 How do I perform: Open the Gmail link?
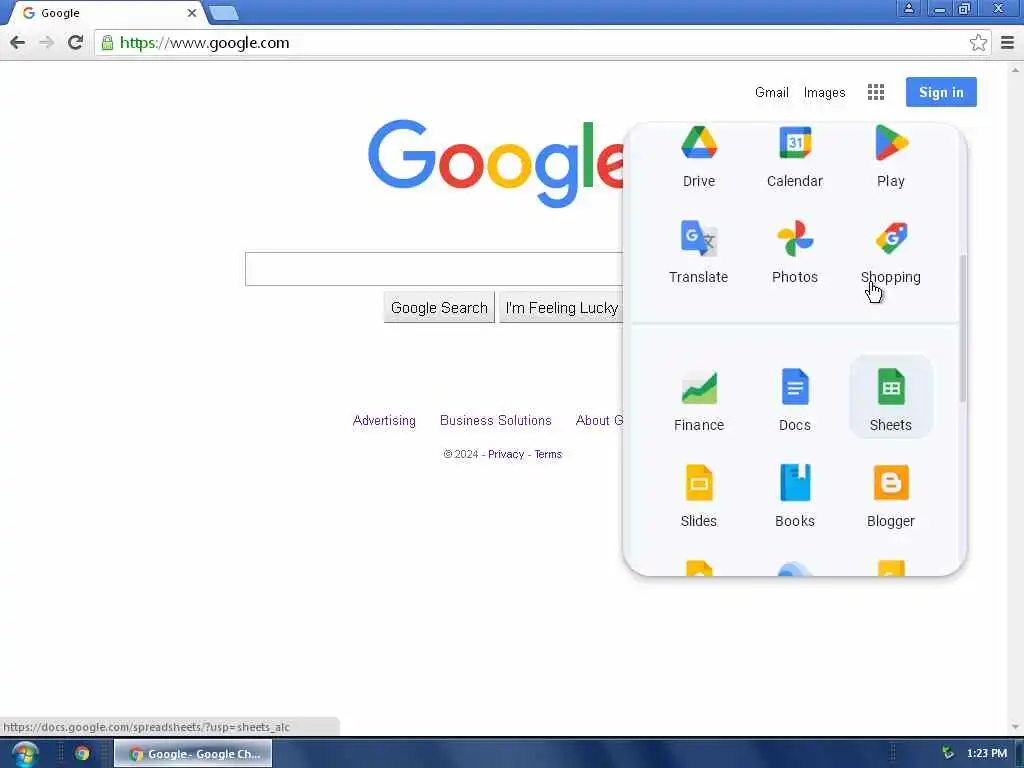(x=771, y=93)
